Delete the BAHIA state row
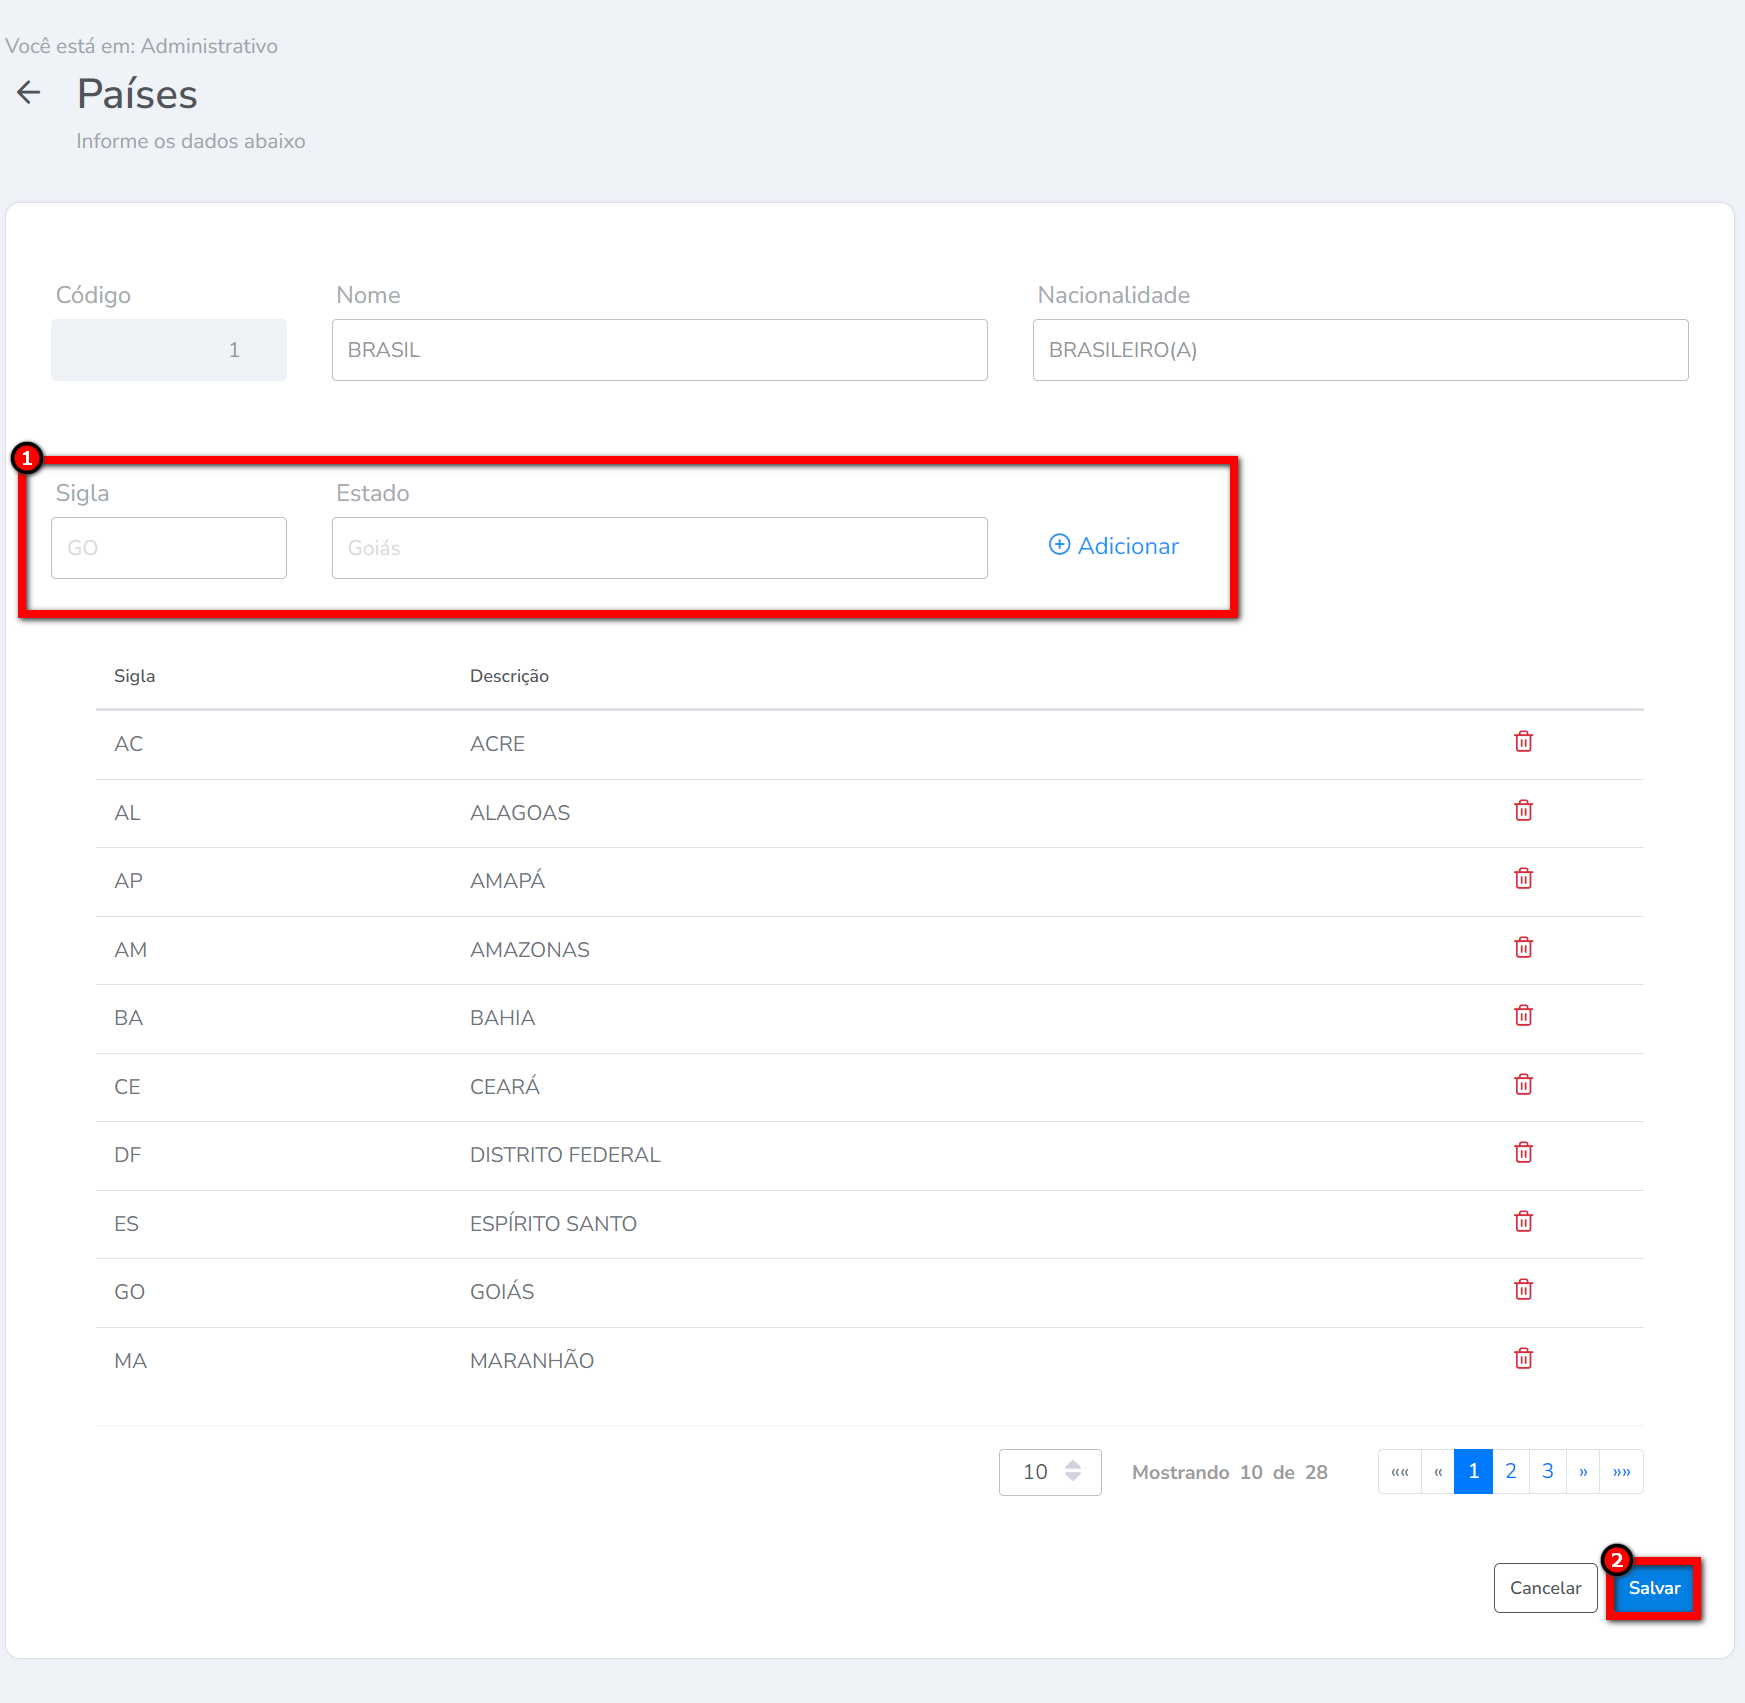Image resolution: width=1745 pixels, height=1703 pixels. click(x=1523, y=1016)
